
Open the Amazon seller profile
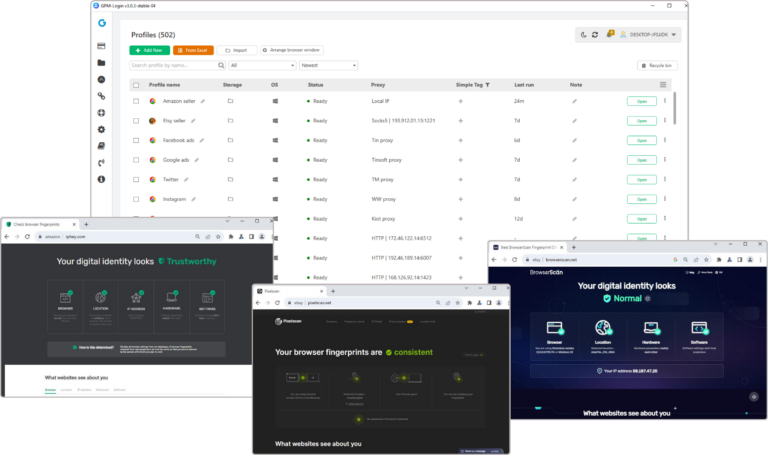tap(642, 101)
